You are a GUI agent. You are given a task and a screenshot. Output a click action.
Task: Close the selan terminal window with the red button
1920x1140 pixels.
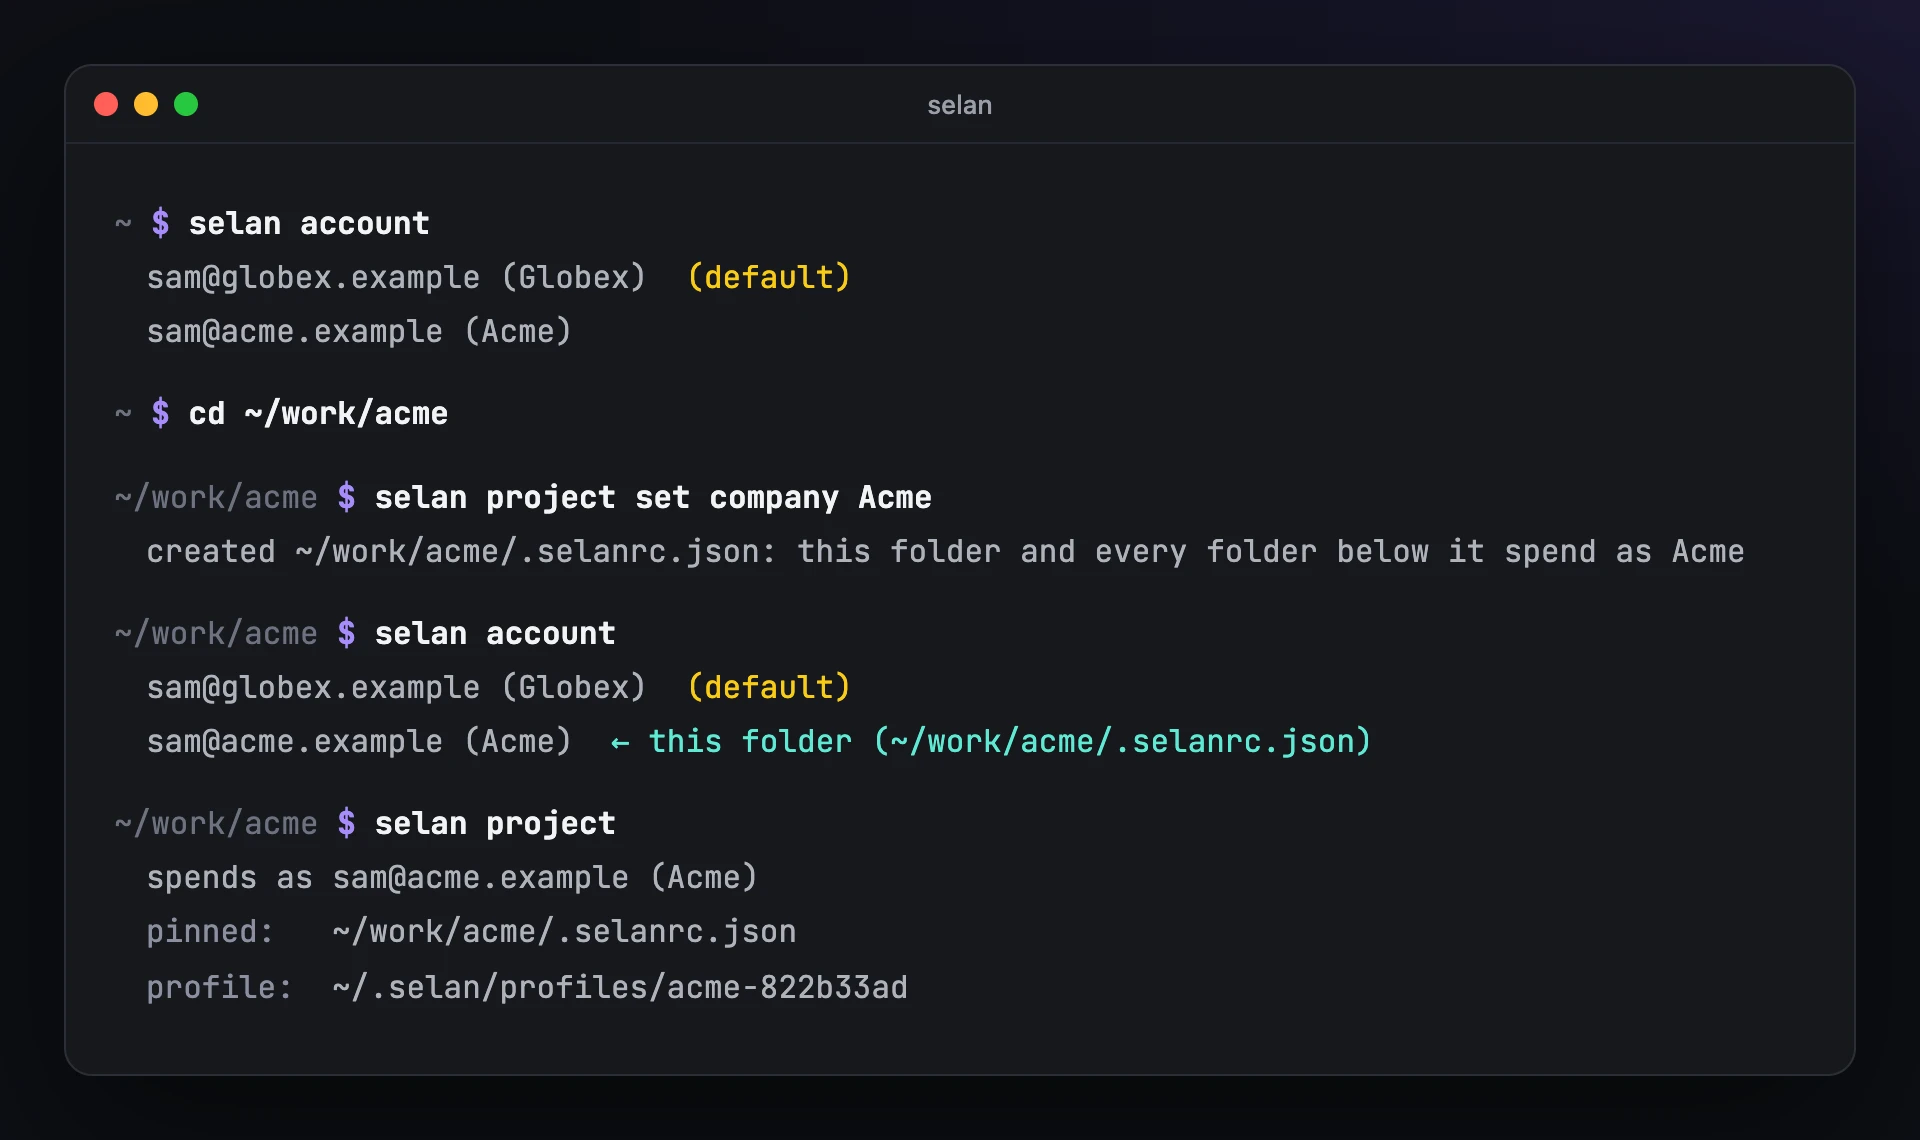(x=106, y=104)
